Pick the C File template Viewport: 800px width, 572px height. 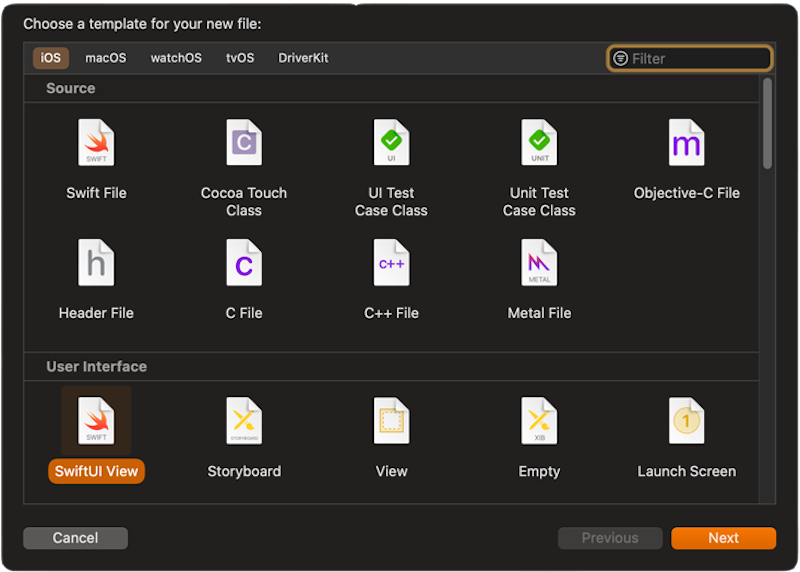pos(244,263)
